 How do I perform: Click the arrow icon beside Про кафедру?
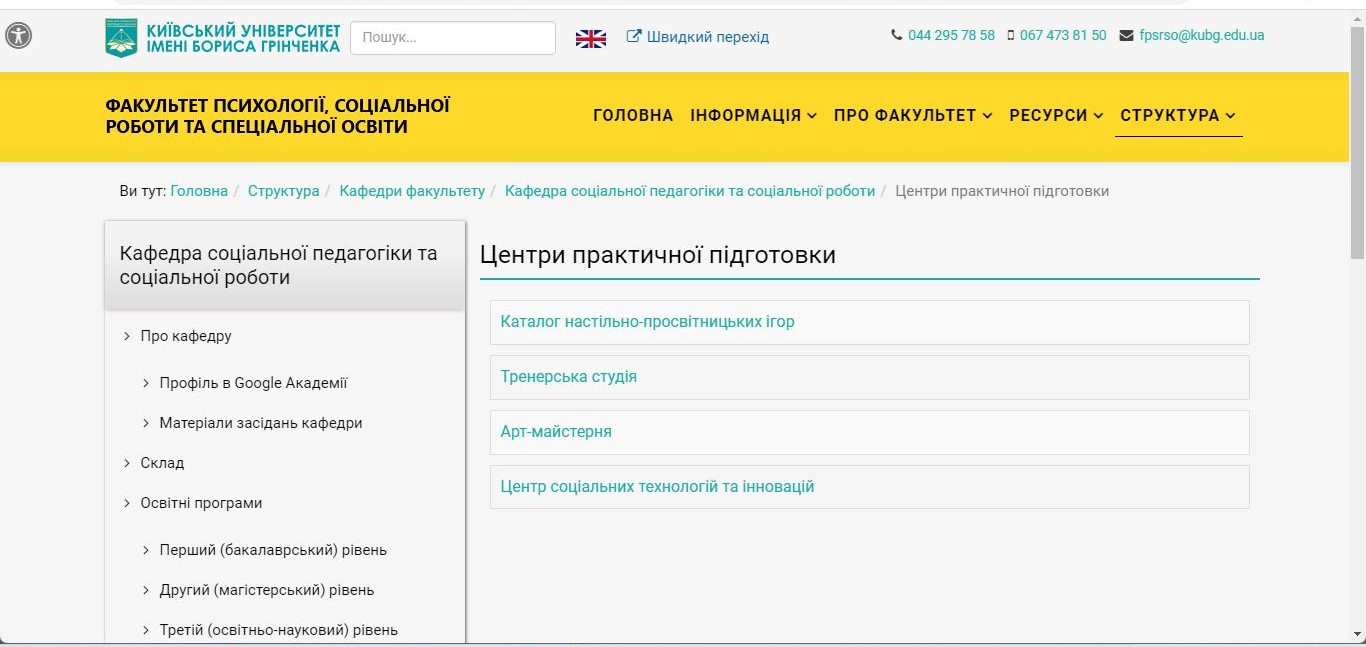(x=127, y=336)
